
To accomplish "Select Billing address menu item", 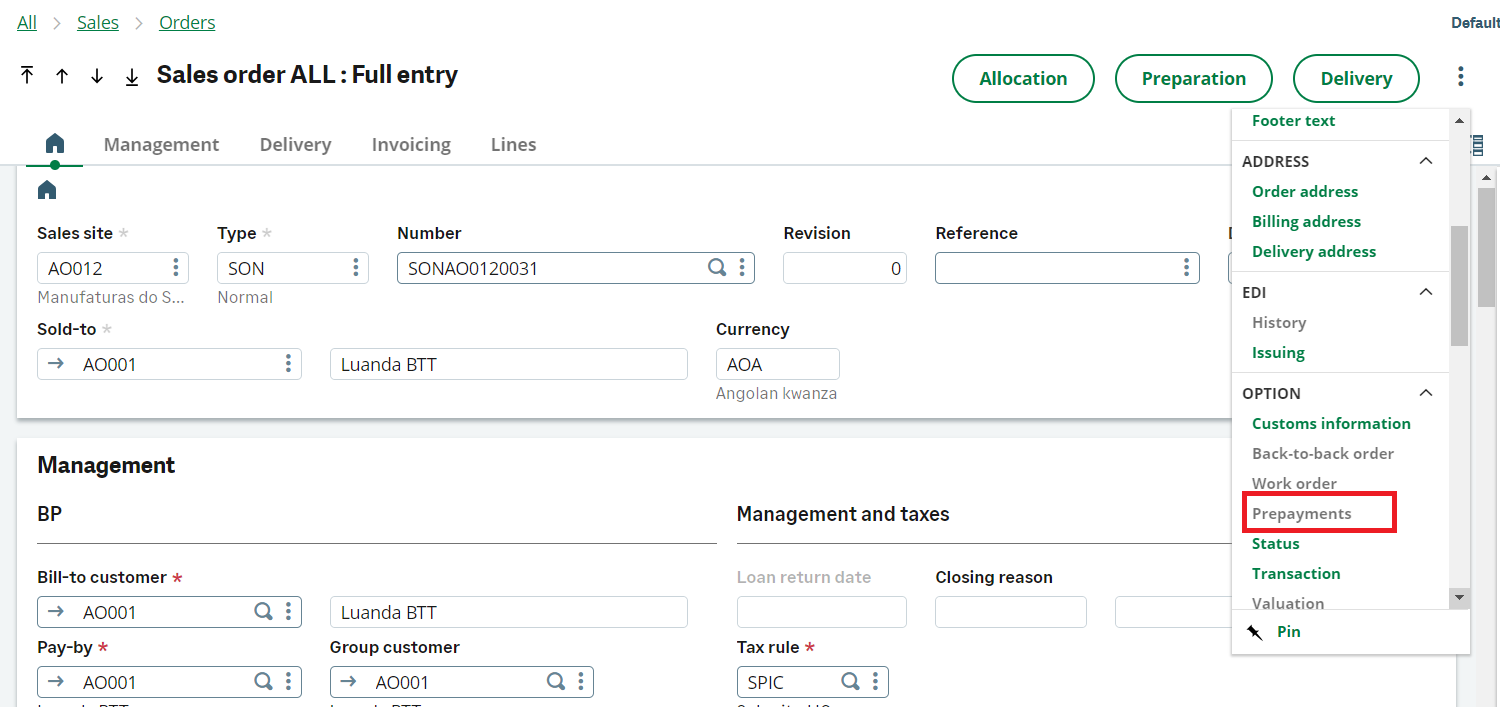I will (x=1306, y=221).
